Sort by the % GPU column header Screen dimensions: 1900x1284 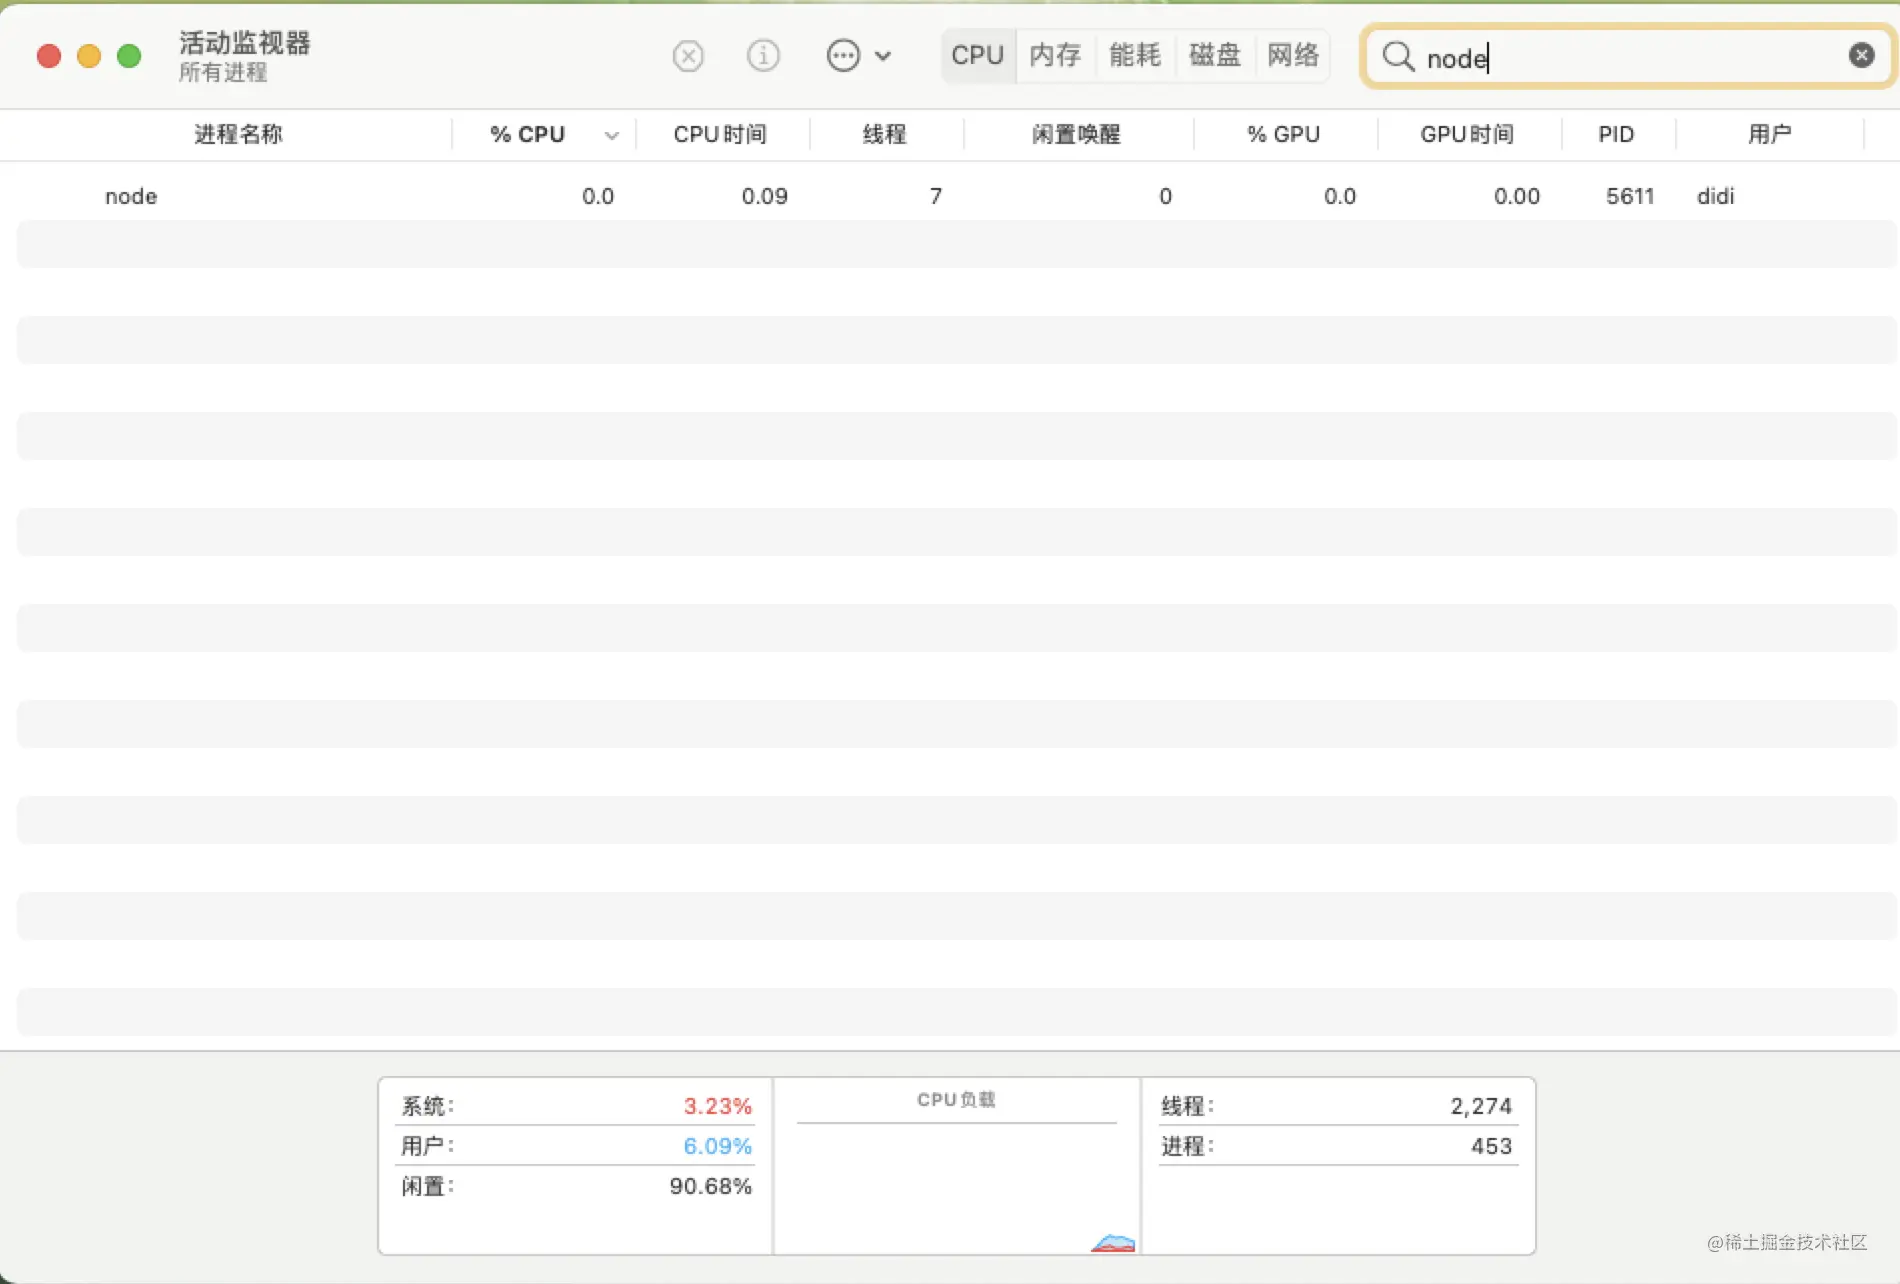1283,134
